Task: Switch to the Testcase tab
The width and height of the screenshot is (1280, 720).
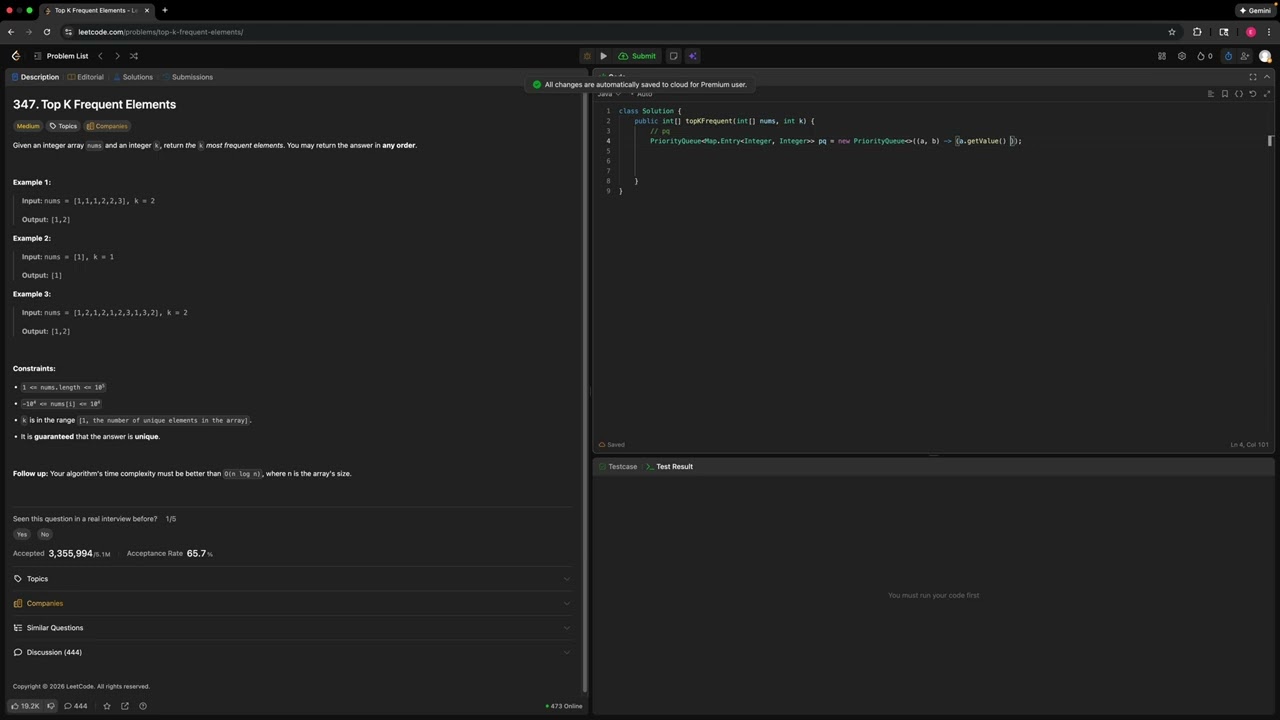Action: 617,466
